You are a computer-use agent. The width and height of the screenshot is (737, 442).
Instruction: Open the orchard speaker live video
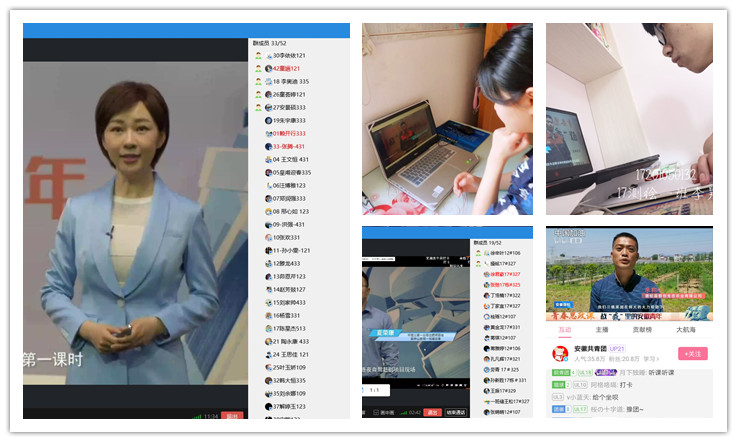629,272
